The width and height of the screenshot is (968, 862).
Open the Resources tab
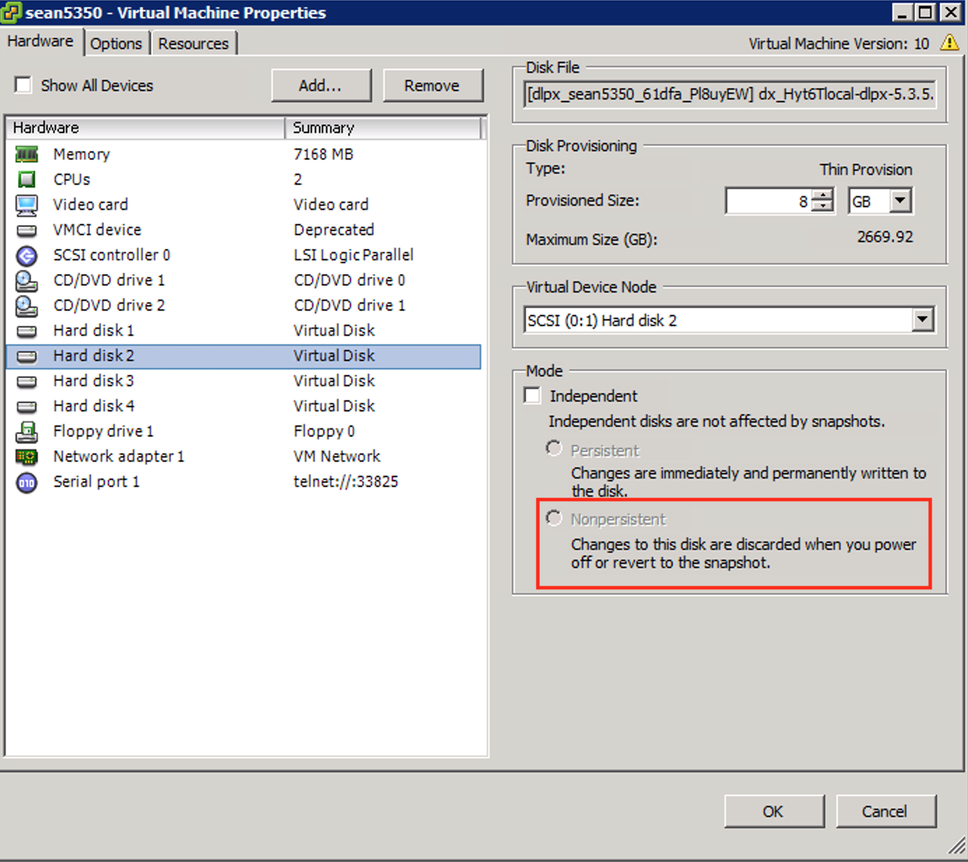tap(193, 43)
